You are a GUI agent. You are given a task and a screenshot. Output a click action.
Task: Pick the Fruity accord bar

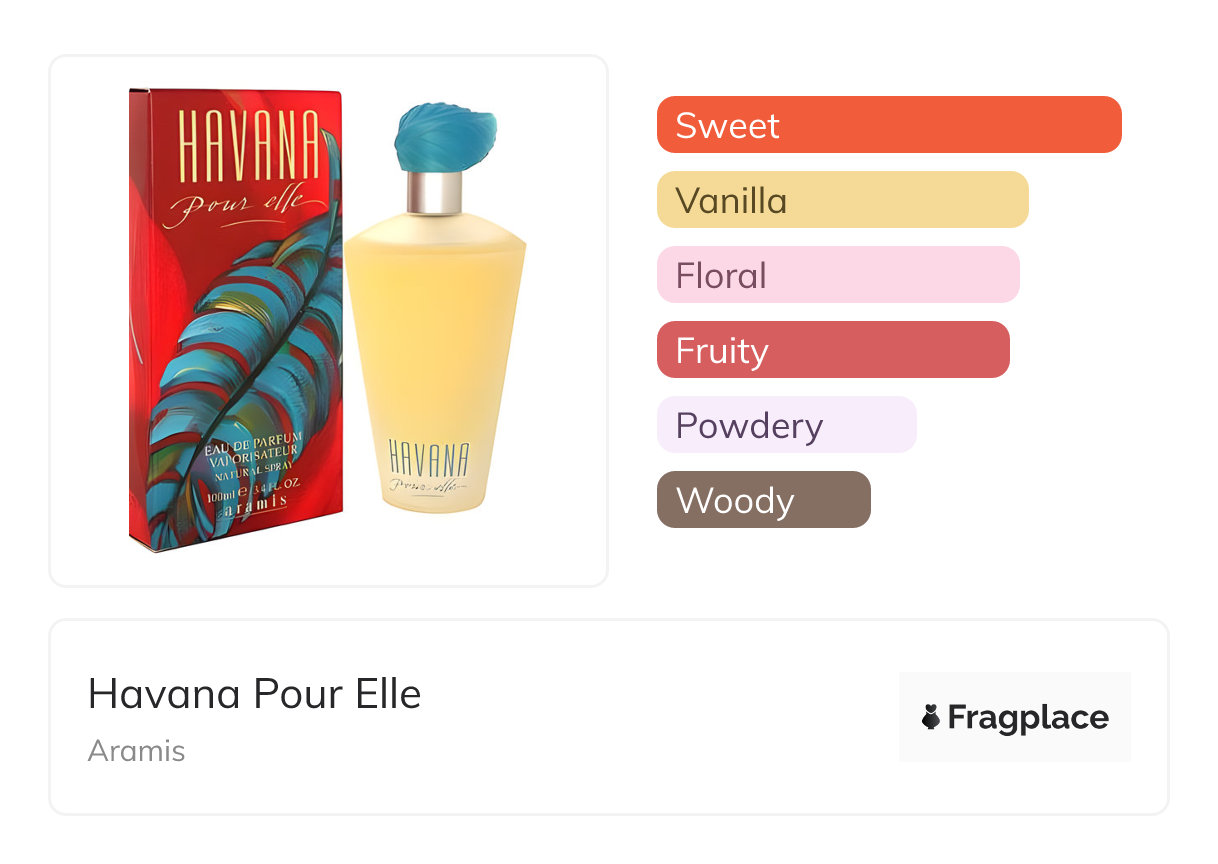pyautogui.click(x=832, y=350)
